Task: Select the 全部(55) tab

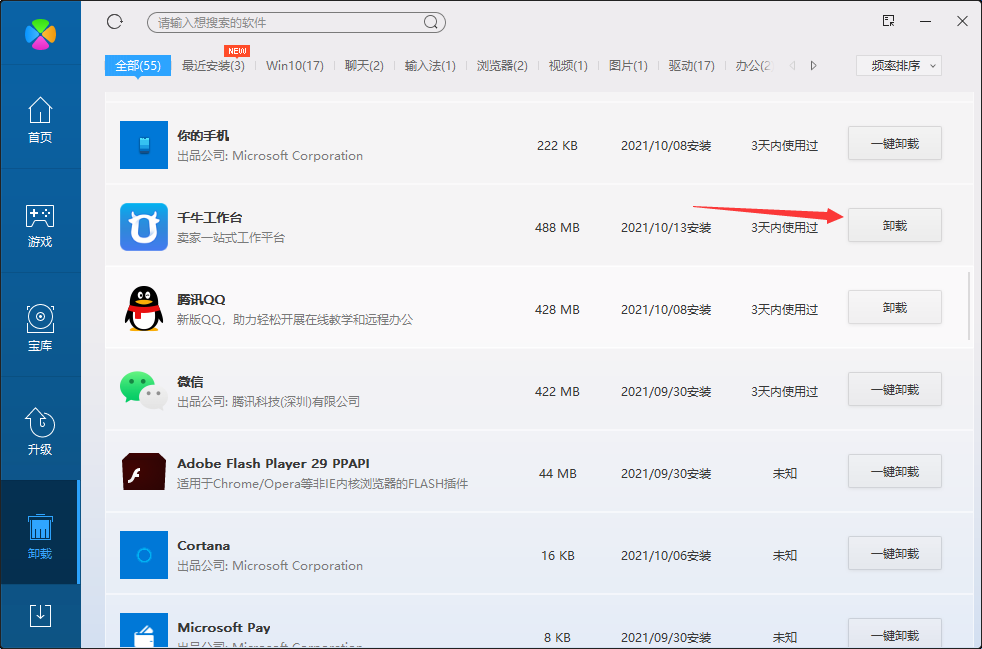Action: [x=138, y=66]
